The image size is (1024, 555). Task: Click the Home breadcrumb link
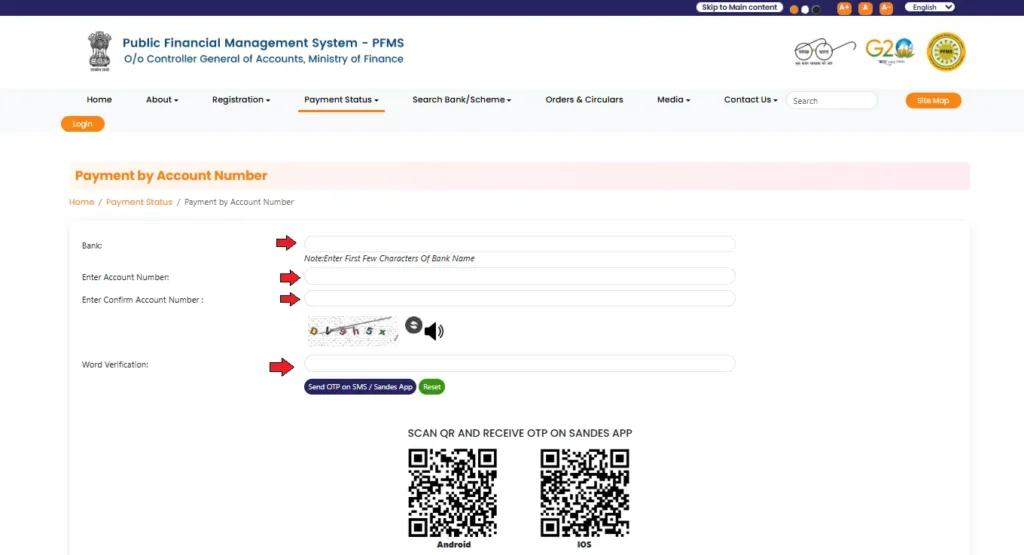pyautogui.click(x=82, y=202)
